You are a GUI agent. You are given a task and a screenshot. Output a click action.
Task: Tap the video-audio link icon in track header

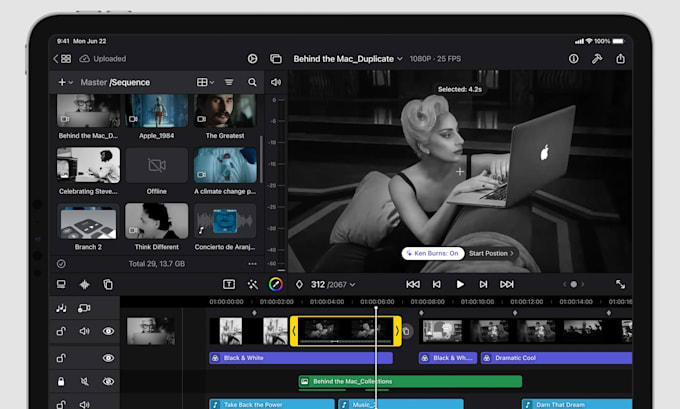pyautogui.click(x=84, y=308)
